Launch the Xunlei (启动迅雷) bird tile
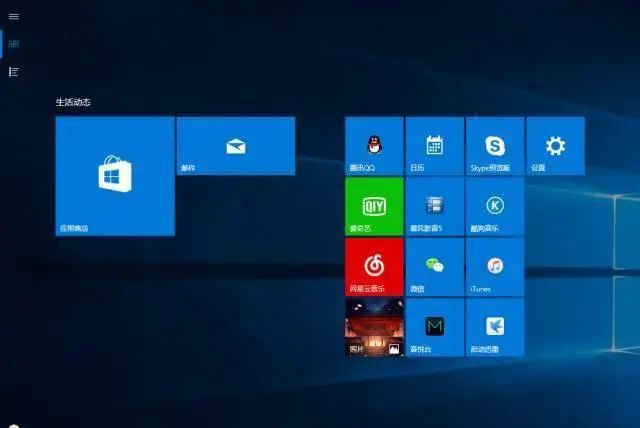 click(495, 327)
